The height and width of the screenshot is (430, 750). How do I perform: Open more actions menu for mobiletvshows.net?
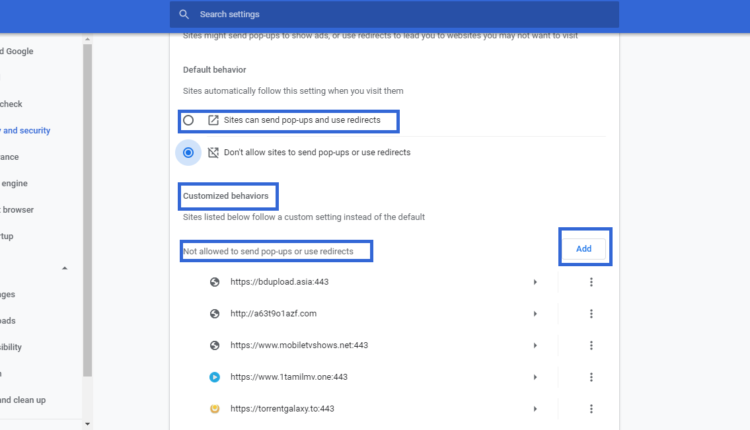click(591, 345)
